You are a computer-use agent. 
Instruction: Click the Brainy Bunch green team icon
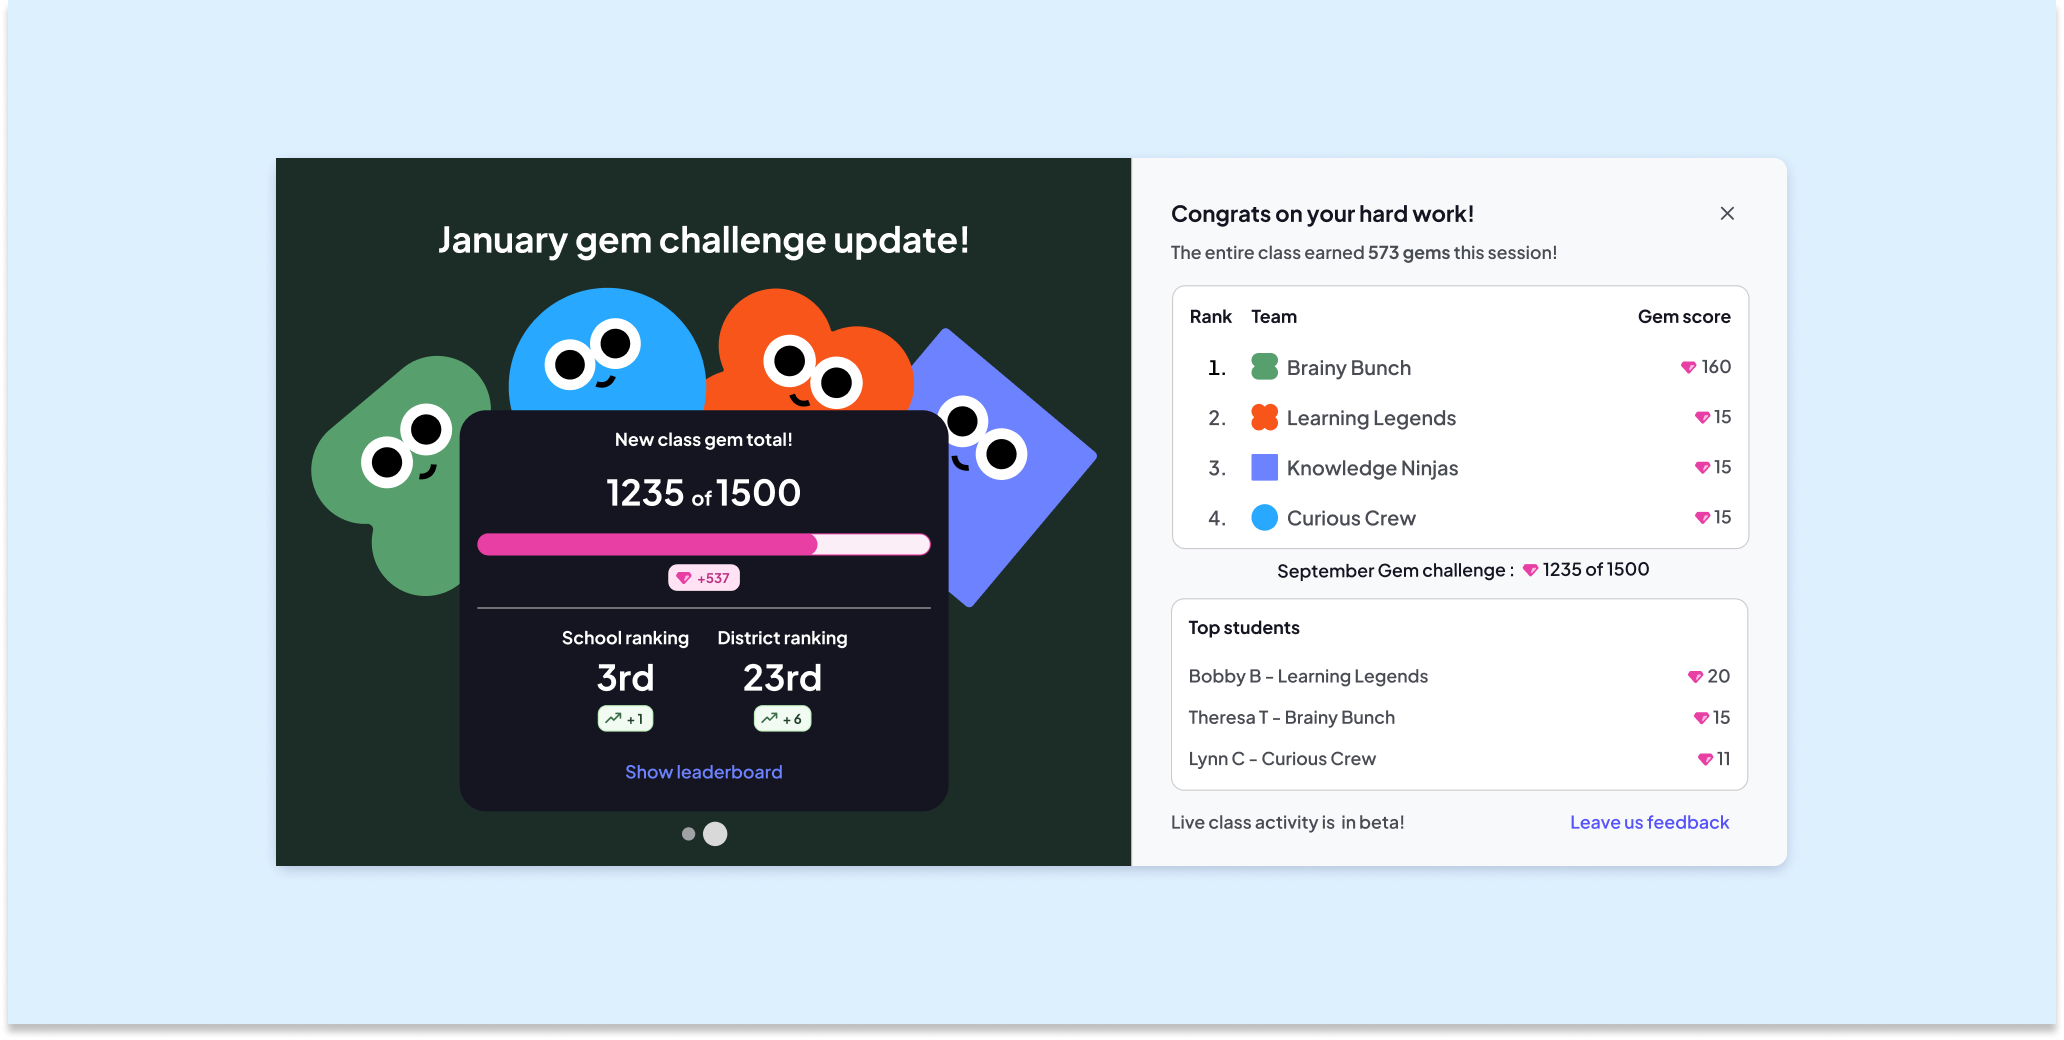point(1264,367)
